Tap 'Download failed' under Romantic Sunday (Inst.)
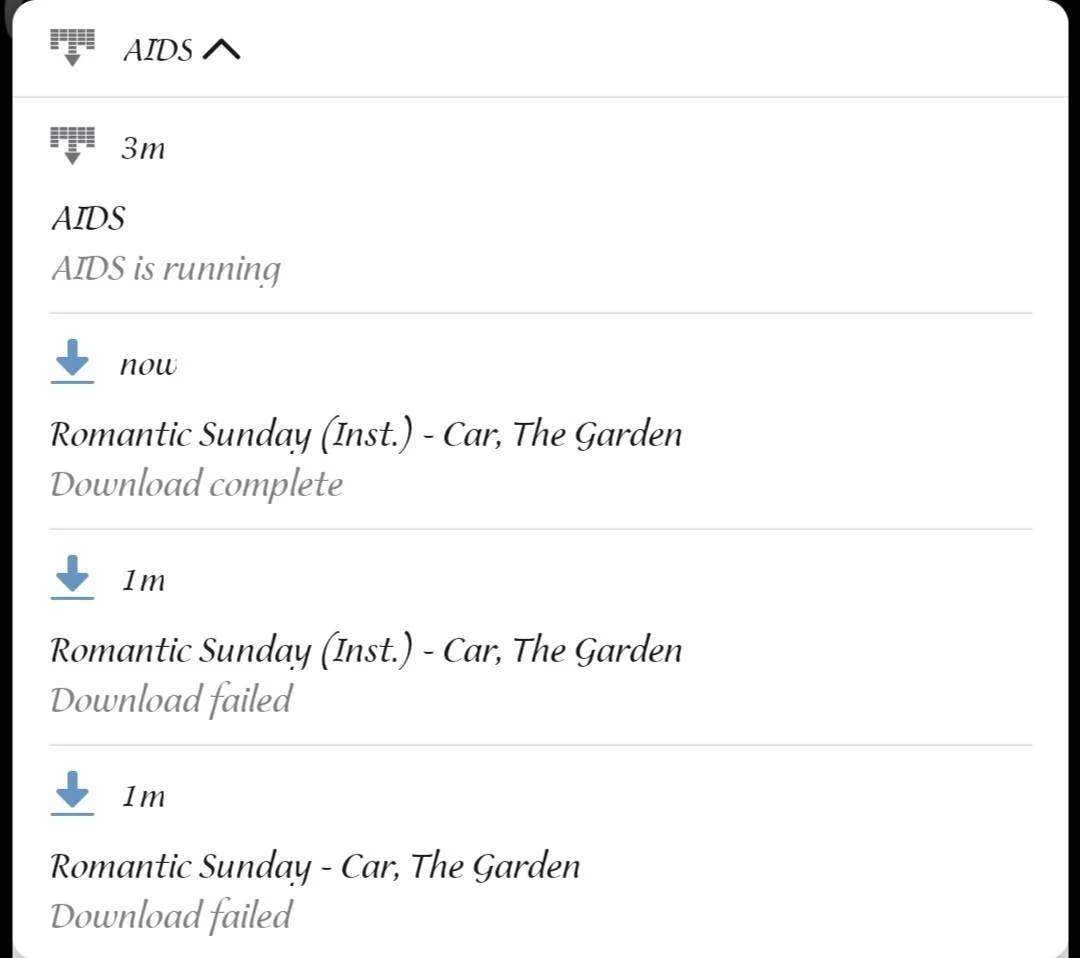1080x958 pixels. pos(172,700)
